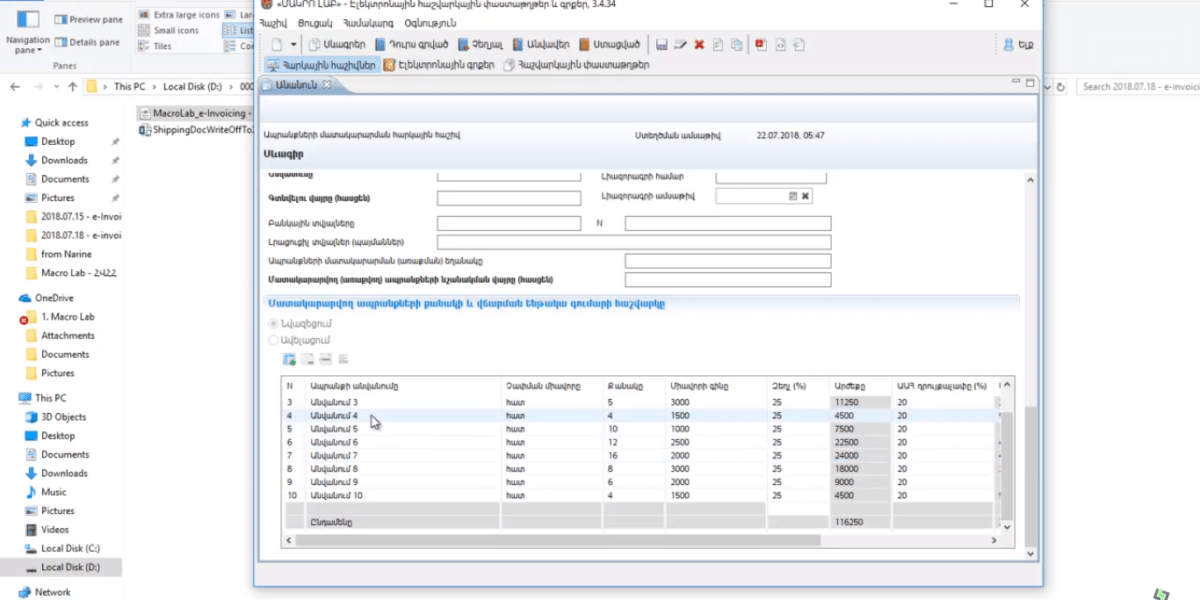Image resolution: width=1200 pixels, height=600 pixels.
Task: Click the Բանկային տվյալները input field
Action: [x=509, y=223]
